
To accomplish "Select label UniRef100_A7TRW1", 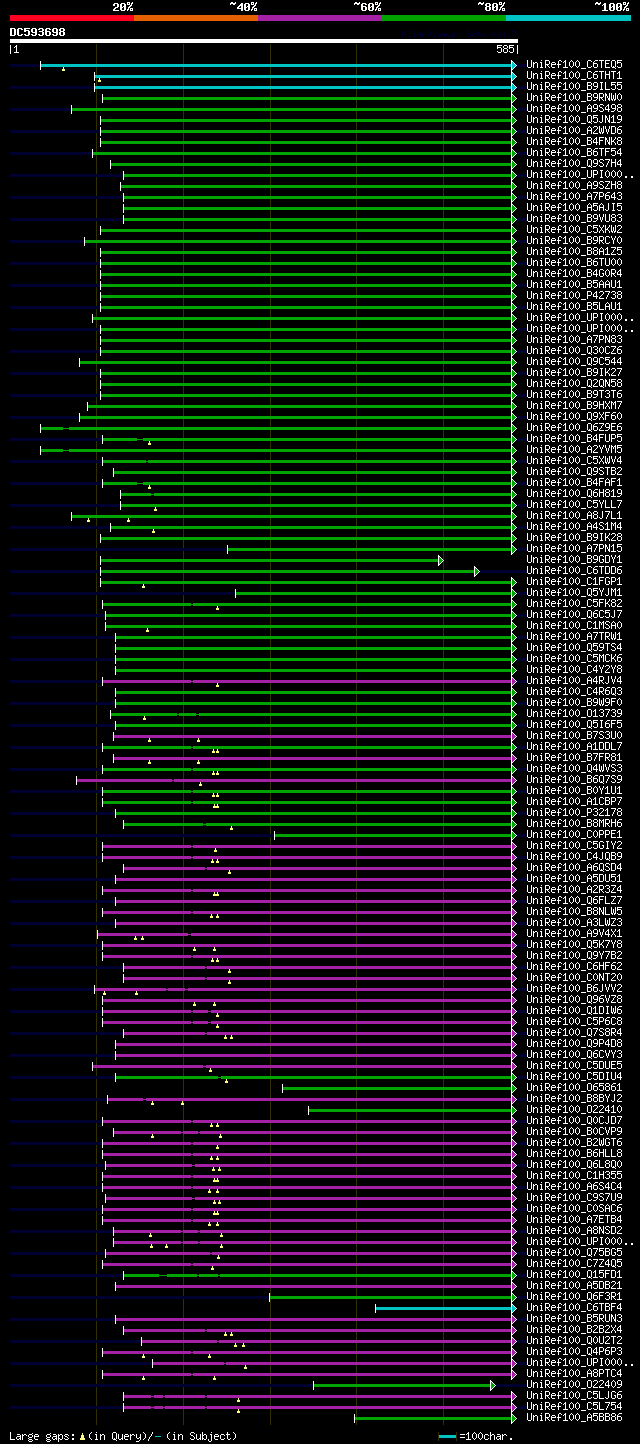I will tap(574, 636).
